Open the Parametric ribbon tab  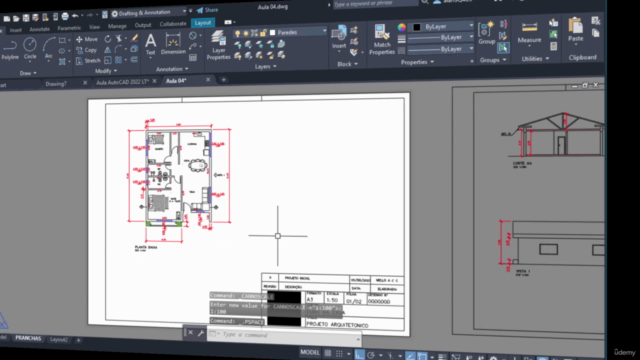pos(69,28)
